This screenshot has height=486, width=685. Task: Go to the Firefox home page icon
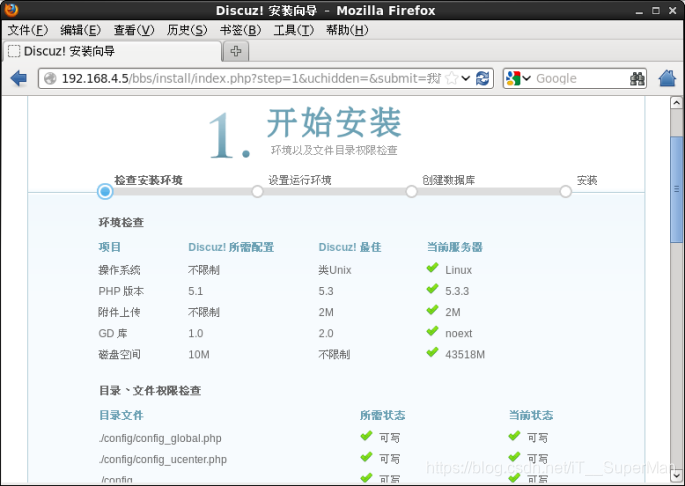pyautogui.click(x=667, y=79)
